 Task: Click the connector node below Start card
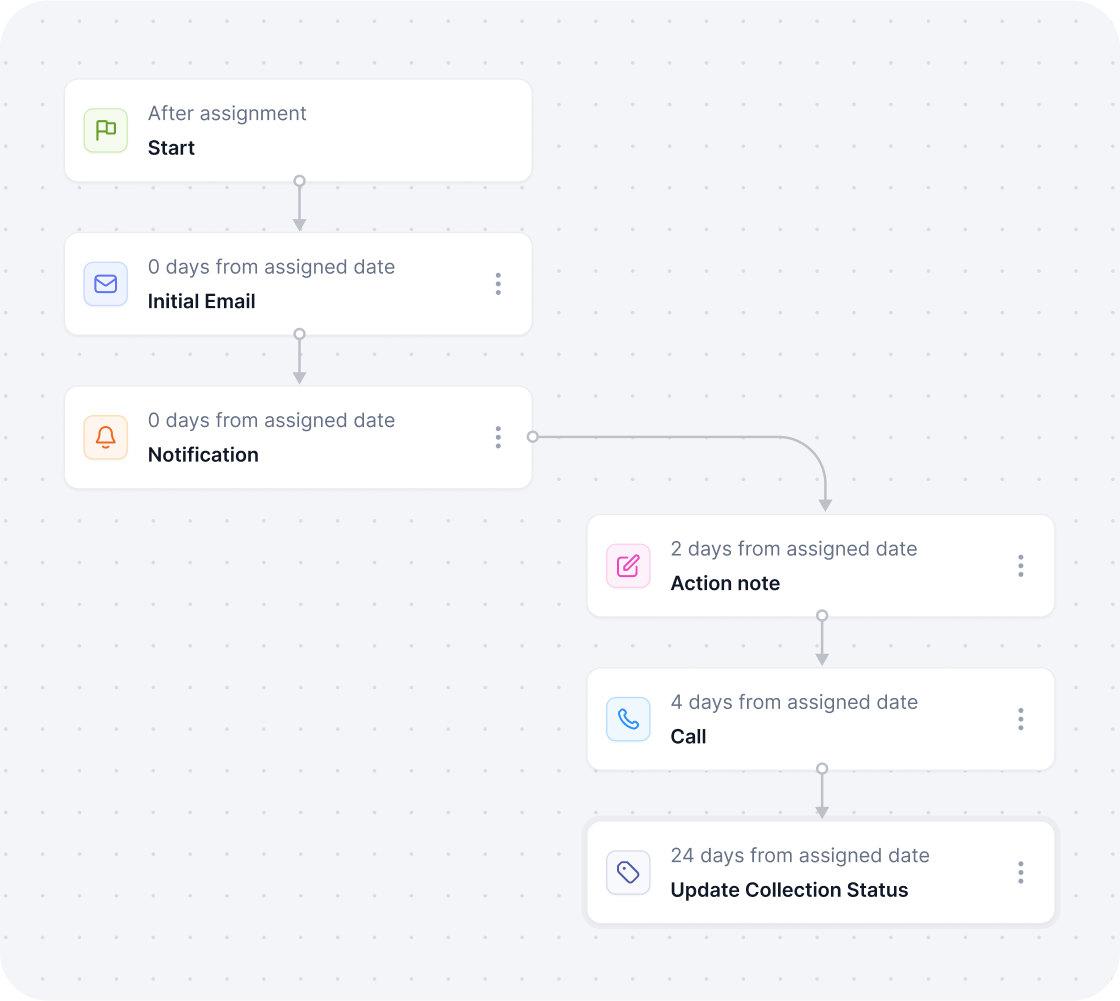[x=300, y=181]
